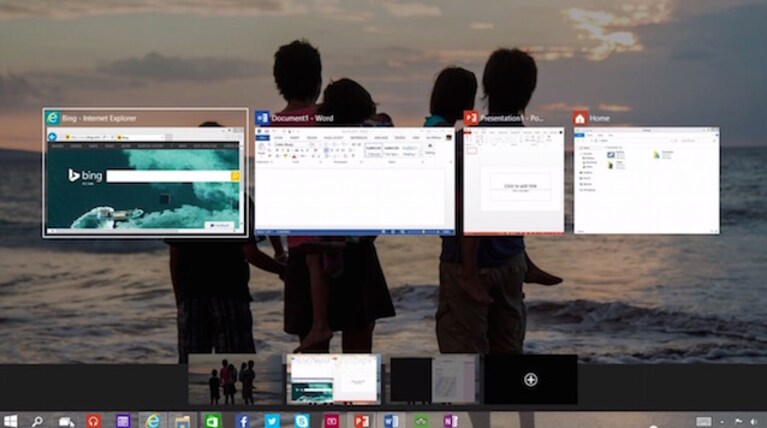
Task: Open the red headphones music app
Action: 93,421
